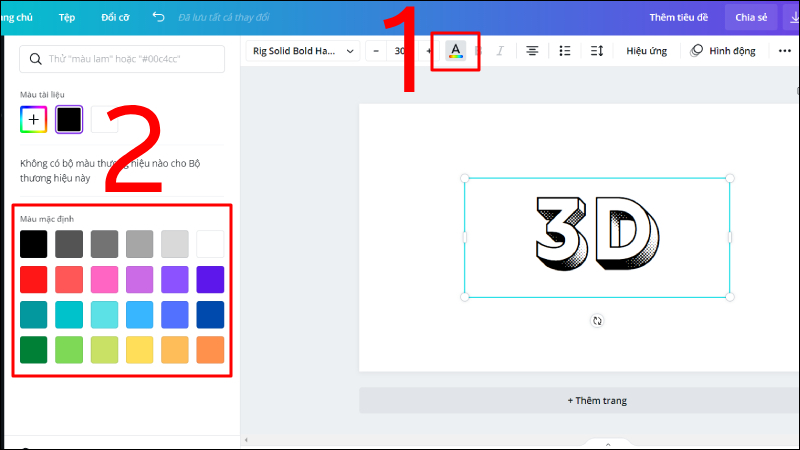The image size is (800, 450).
Task: Click the rotate handle below the text box
Action: (597, 321)
